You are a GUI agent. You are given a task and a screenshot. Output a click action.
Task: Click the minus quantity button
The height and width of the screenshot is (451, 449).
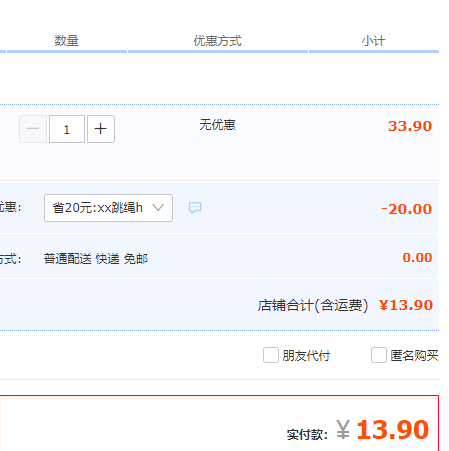tap(33, 129)
